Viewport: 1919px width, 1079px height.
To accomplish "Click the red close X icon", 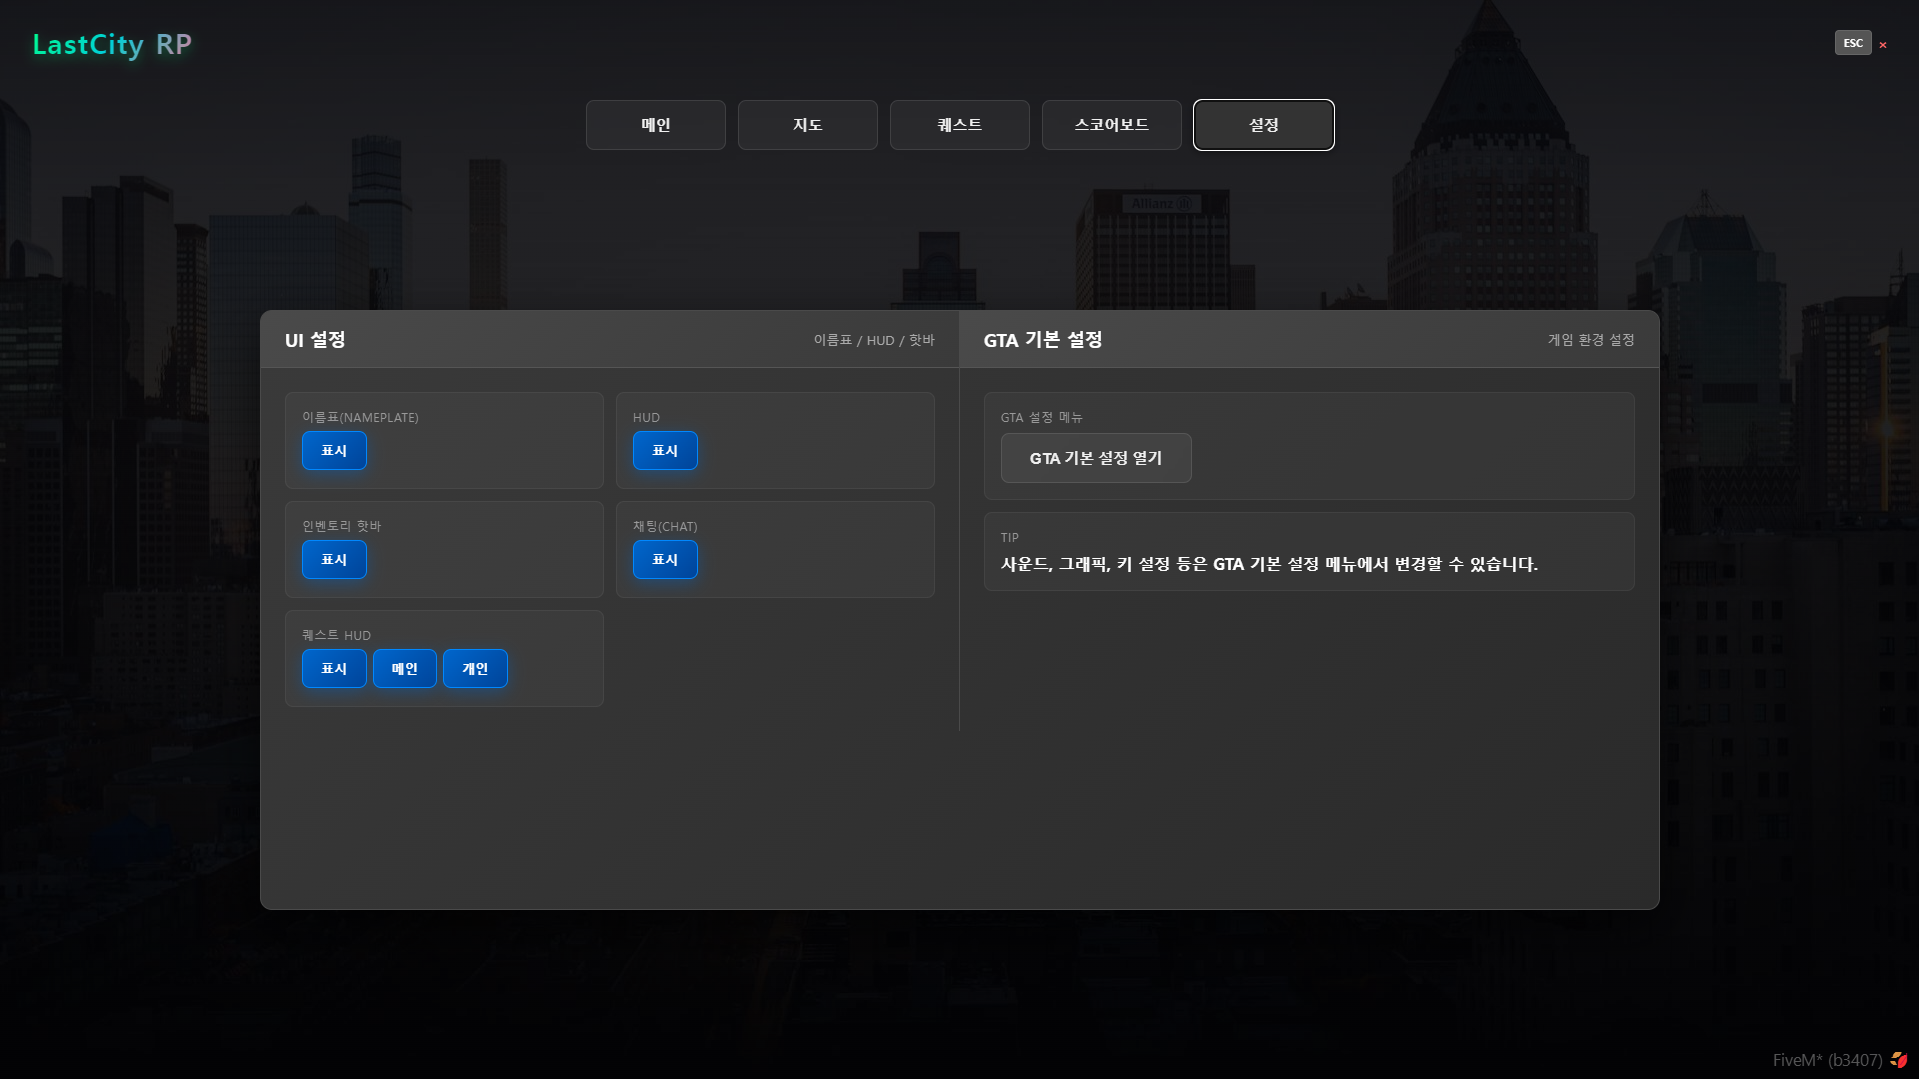I will pyautogui.click(x=1883, y=45).
